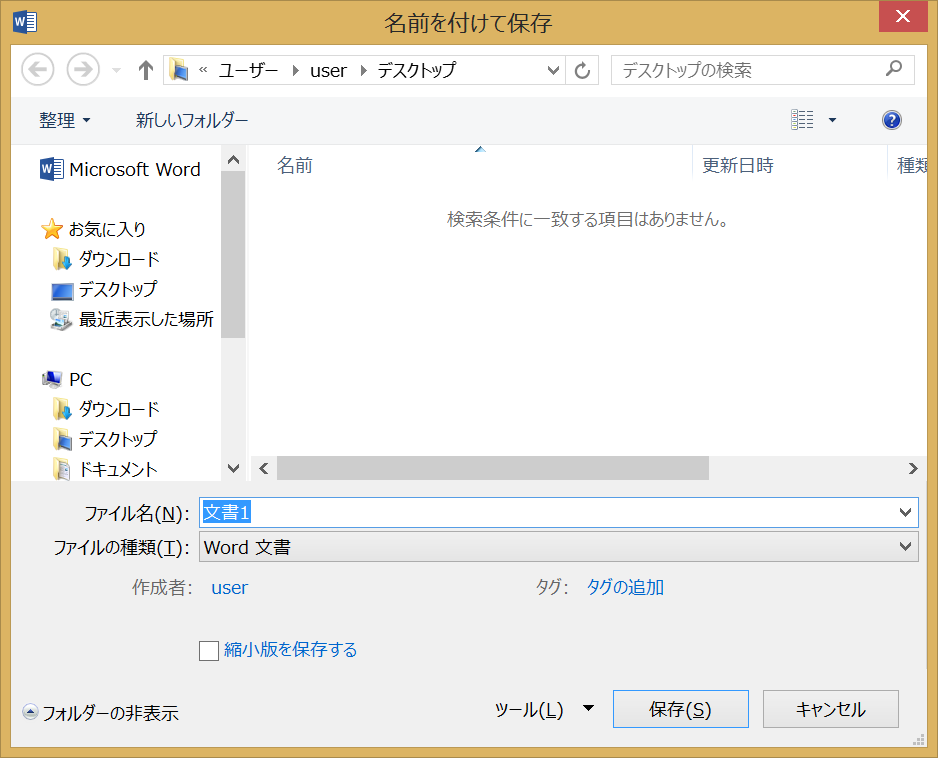938x758 pixels.
Task: Open 最近表示した場所
Action: (x=133, y=319)
